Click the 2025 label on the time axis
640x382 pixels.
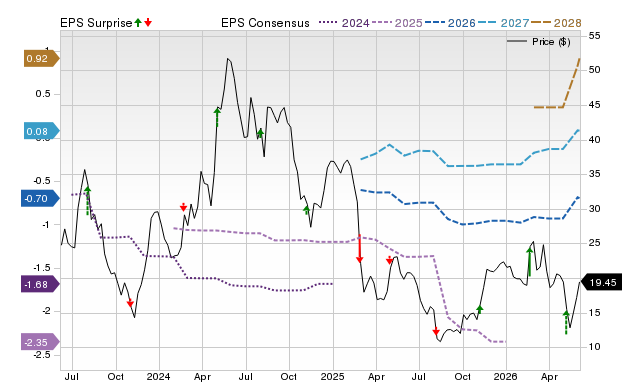[x=333, y=376]
